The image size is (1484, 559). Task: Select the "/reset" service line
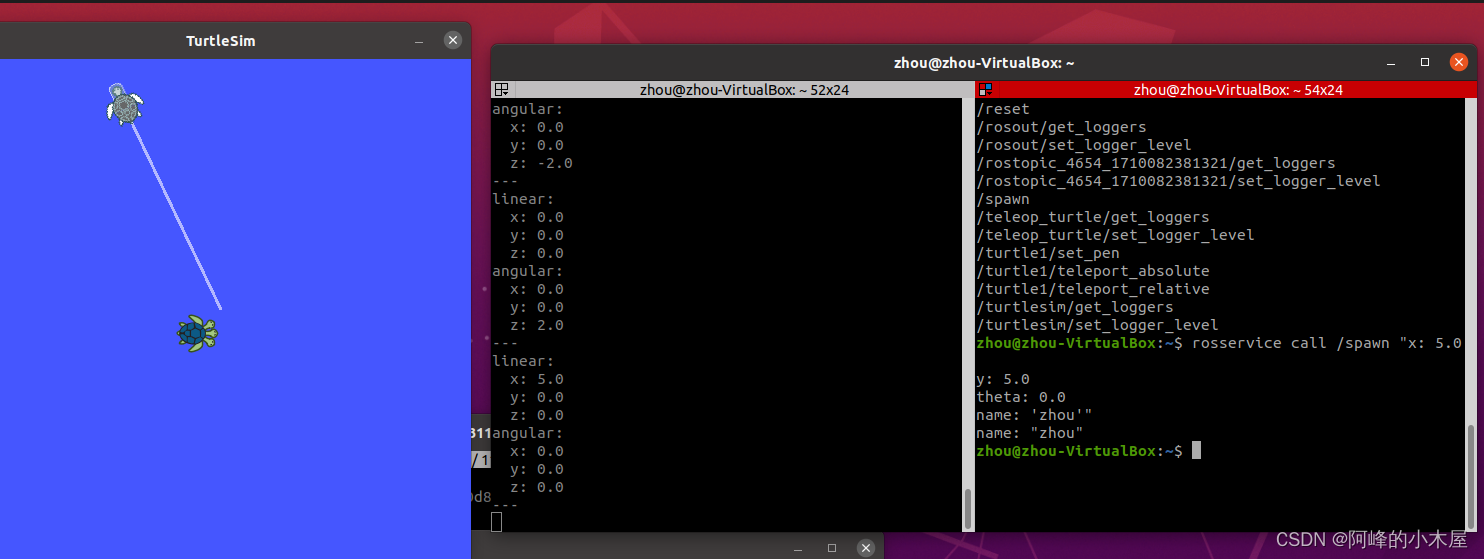point(1003,109)
